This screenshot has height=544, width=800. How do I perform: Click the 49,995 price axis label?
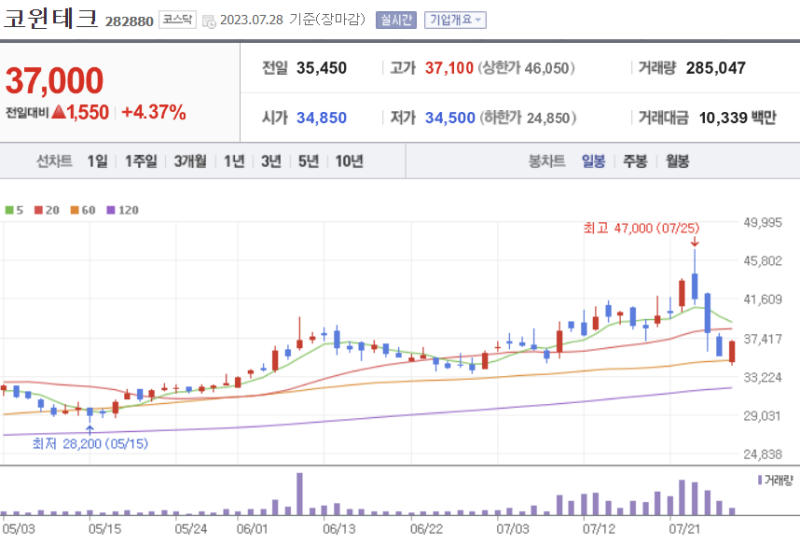point(762,222)
